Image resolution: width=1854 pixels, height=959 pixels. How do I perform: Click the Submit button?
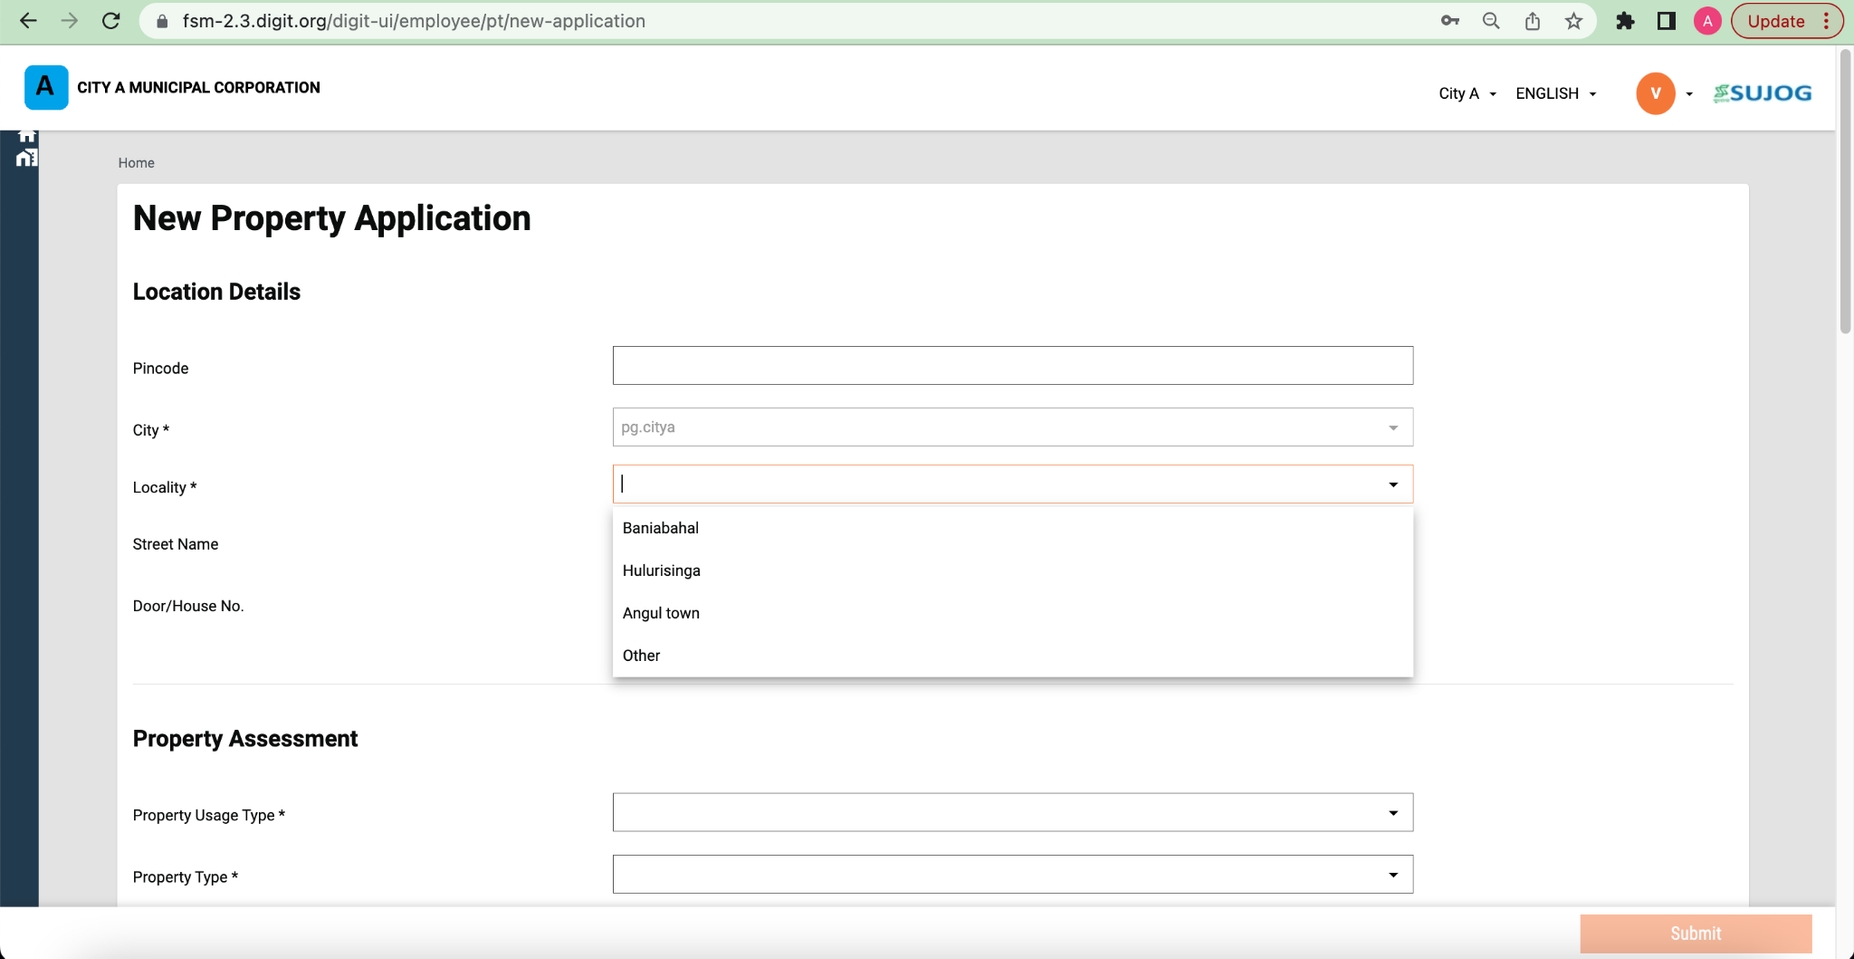pos(1695,933)
